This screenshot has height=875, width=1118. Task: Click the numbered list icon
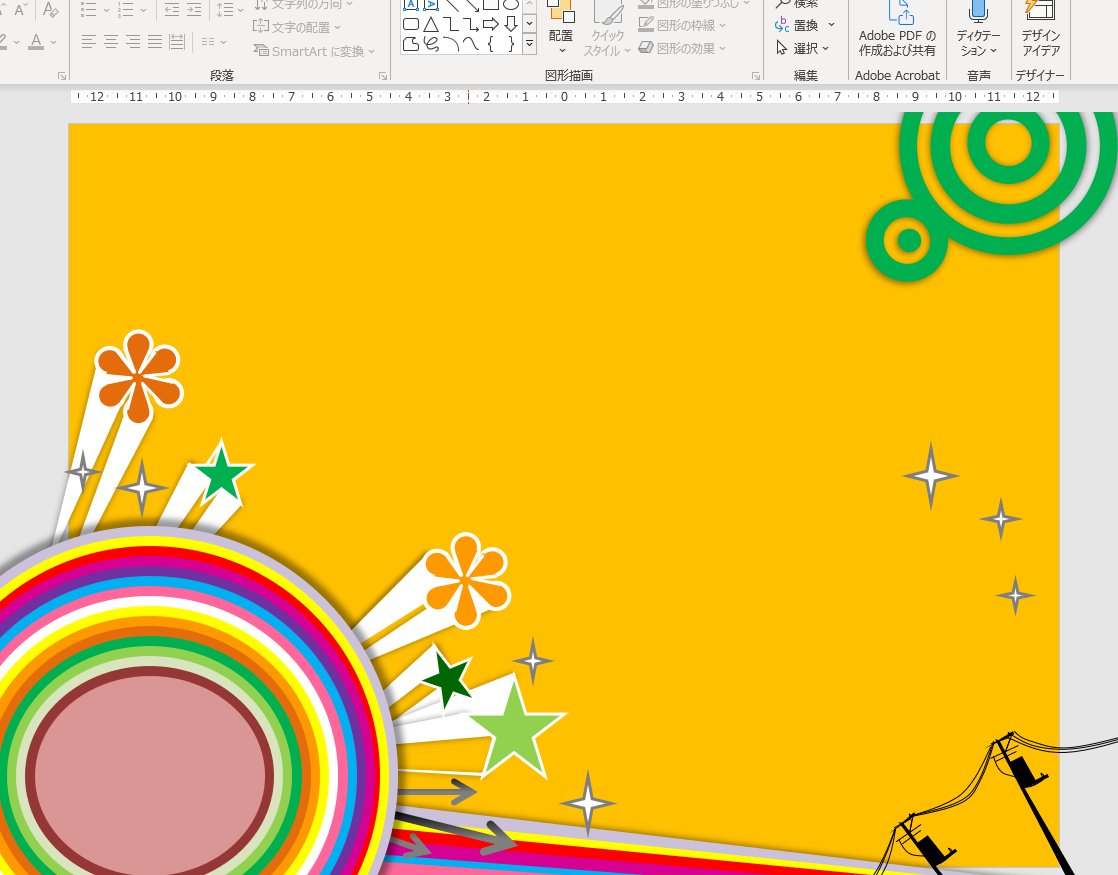126,9
